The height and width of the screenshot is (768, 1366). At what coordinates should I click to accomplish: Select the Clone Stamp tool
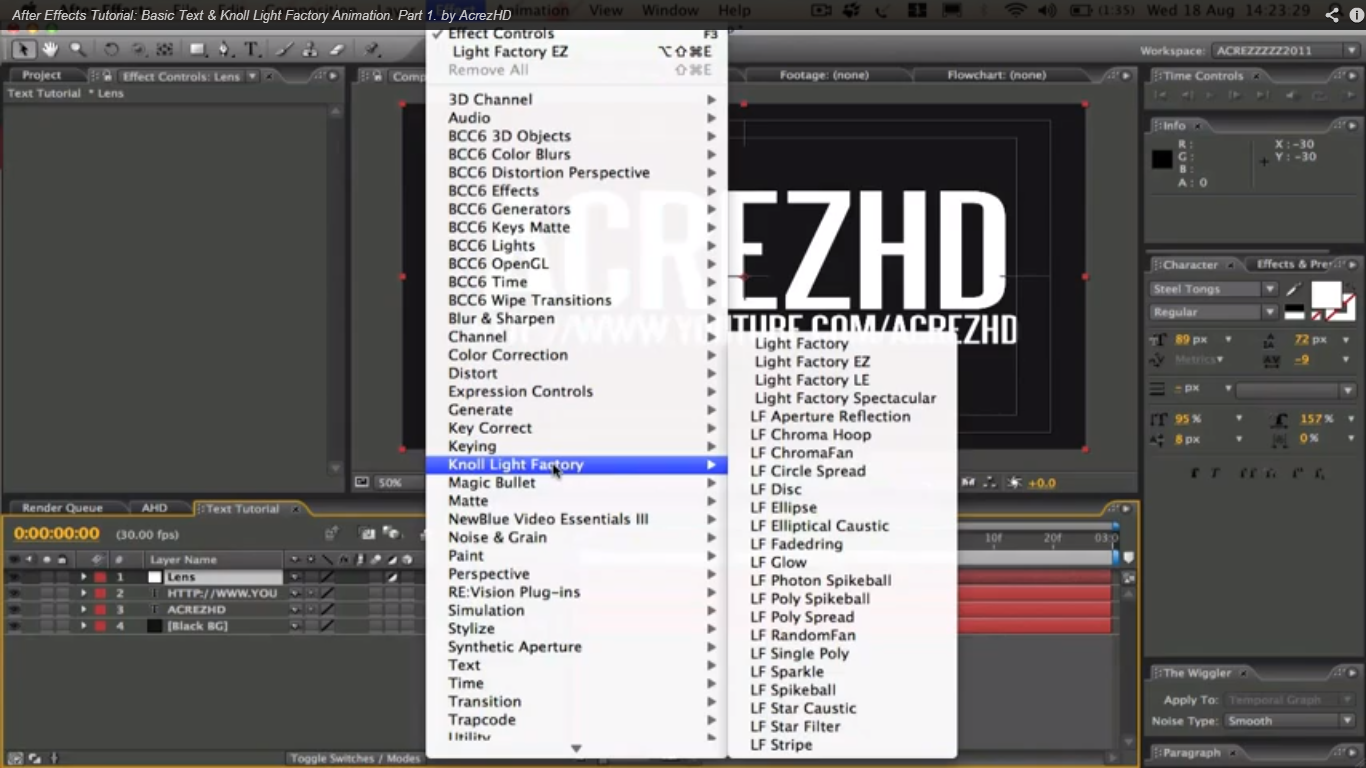(311, 49)
